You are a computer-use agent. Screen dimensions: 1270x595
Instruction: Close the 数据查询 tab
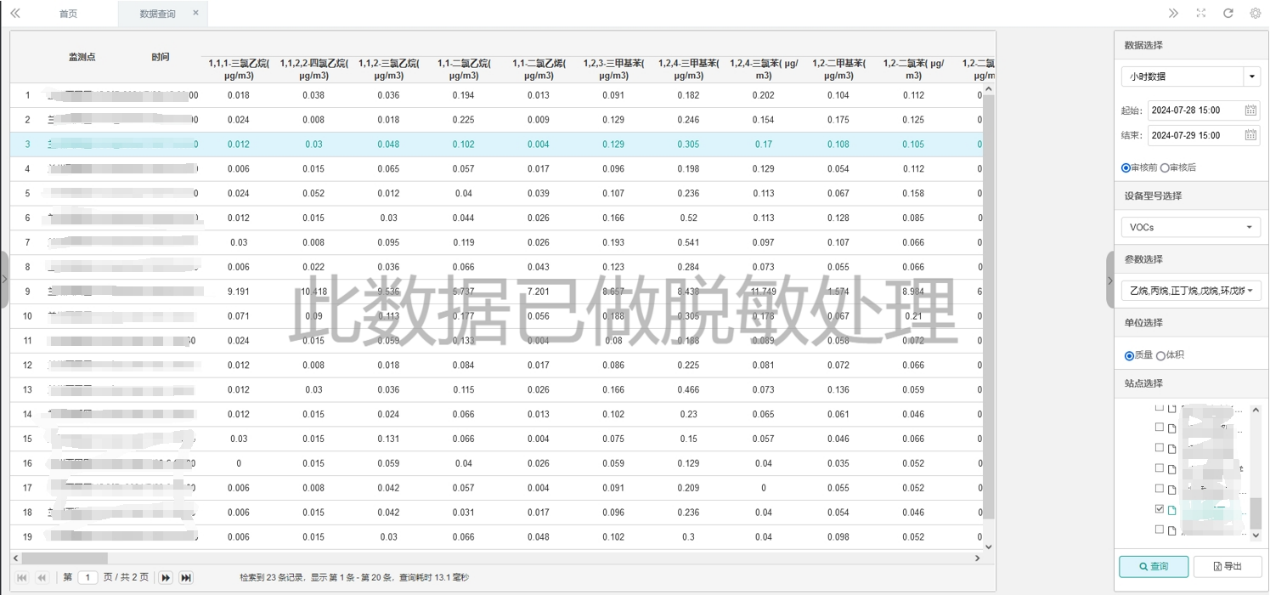[x=195, y=13]
